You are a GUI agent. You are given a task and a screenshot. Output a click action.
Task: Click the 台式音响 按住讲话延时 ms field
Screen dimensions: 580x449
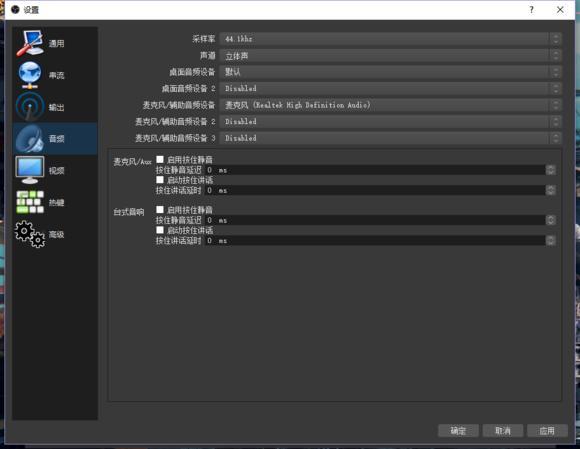pos(380,241)
